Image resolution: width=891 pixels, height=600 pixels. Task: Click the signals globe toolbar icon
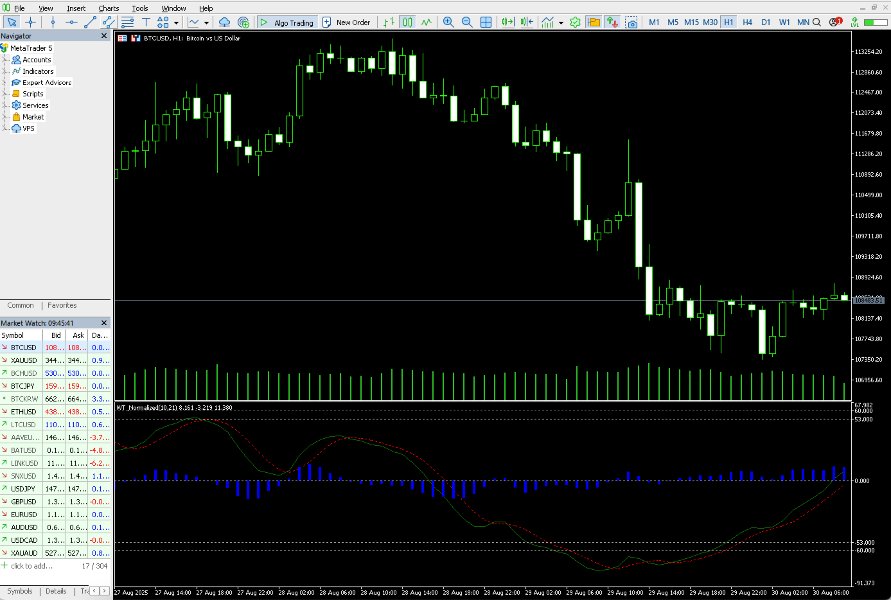pyautogui.click(x=243, y=22)
